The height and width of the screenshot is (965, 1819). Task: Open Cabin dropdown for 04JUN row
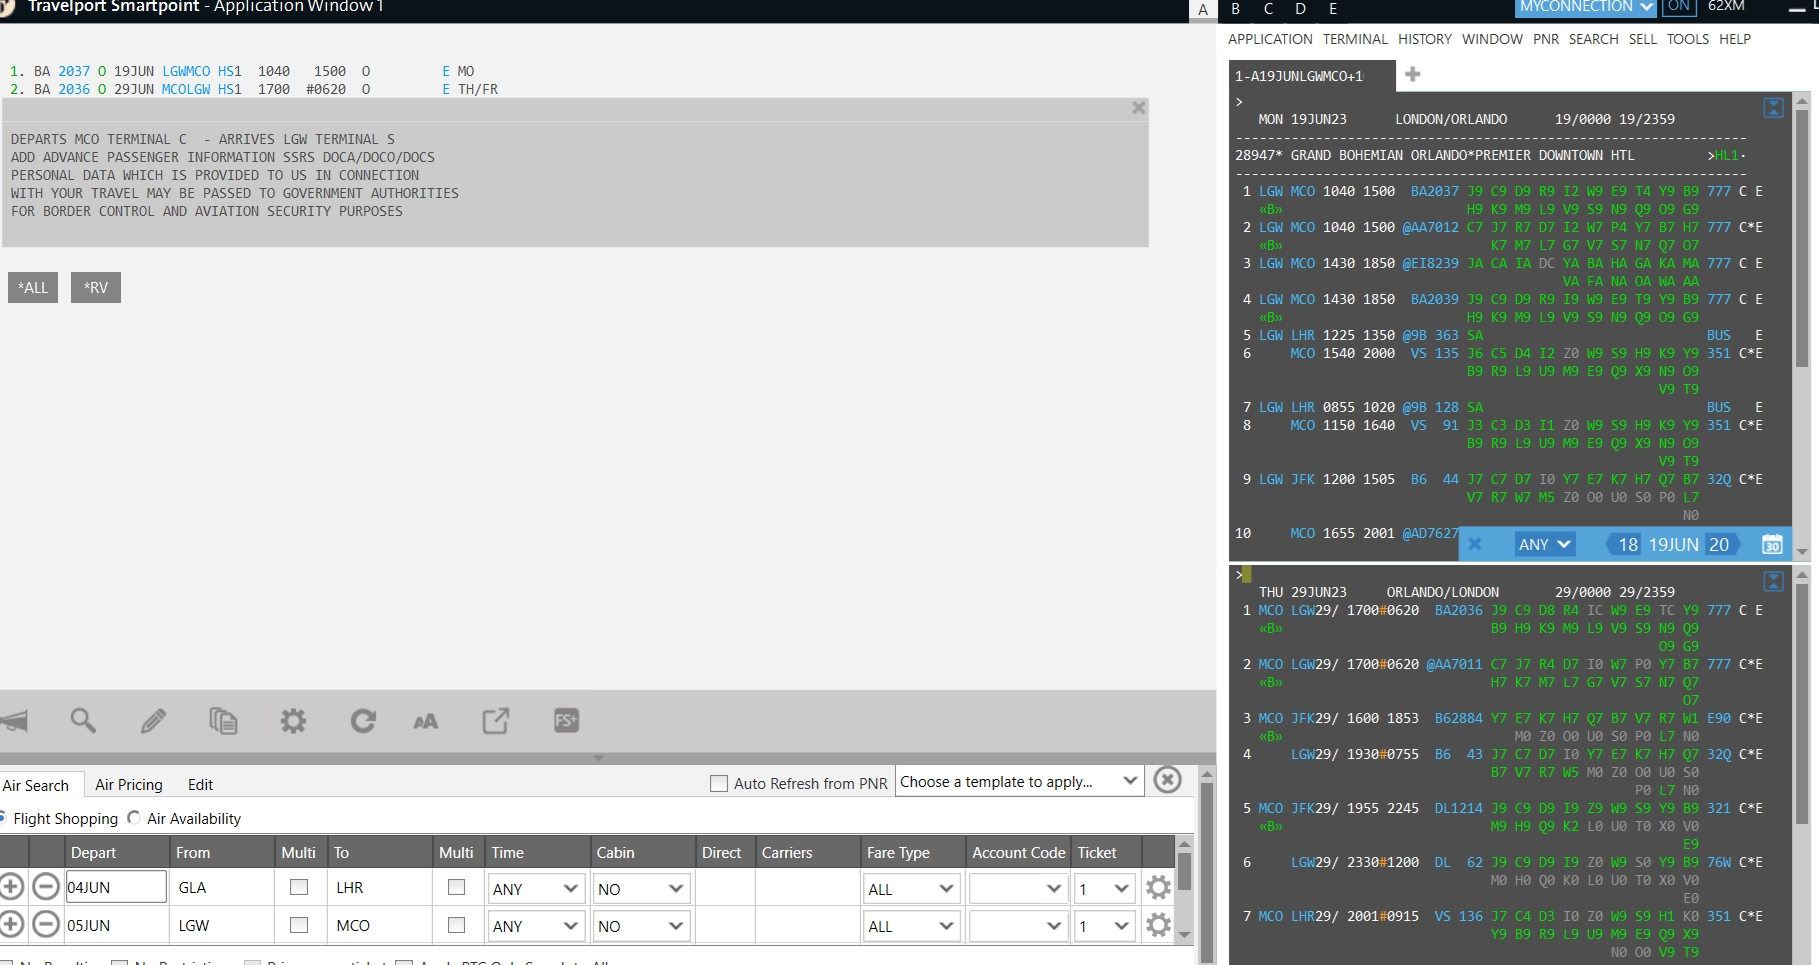tap(641, 888)
